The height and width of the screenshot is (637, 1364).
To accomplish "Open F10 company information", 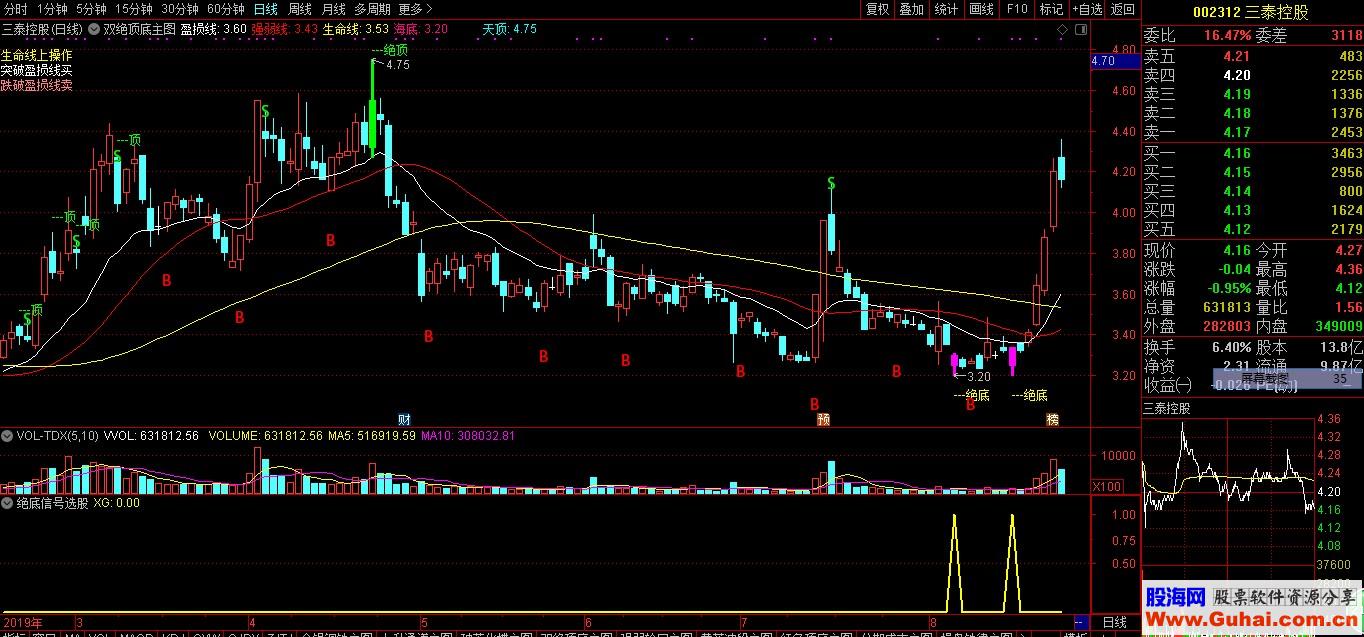I will (1017, 9).
